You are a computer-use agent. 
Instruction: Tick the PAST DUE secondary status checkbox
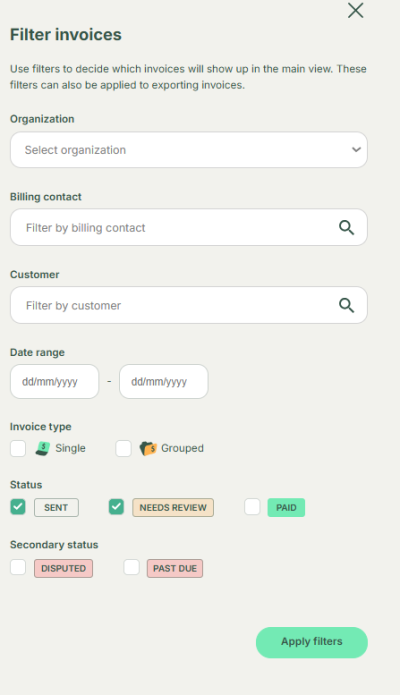pyautogui.click(x=131, y=567)
